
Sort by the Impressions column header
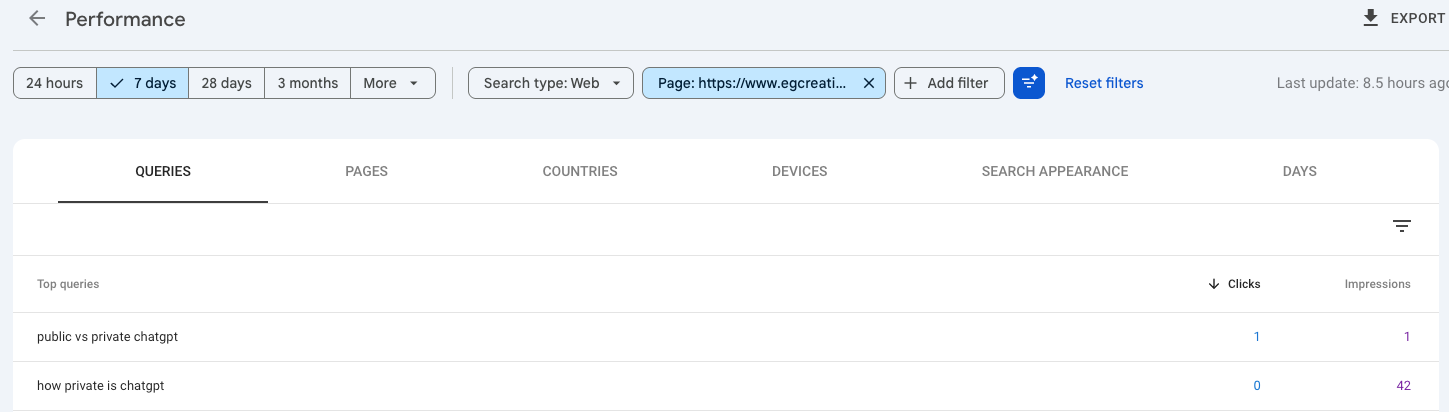click(1377, 284)
